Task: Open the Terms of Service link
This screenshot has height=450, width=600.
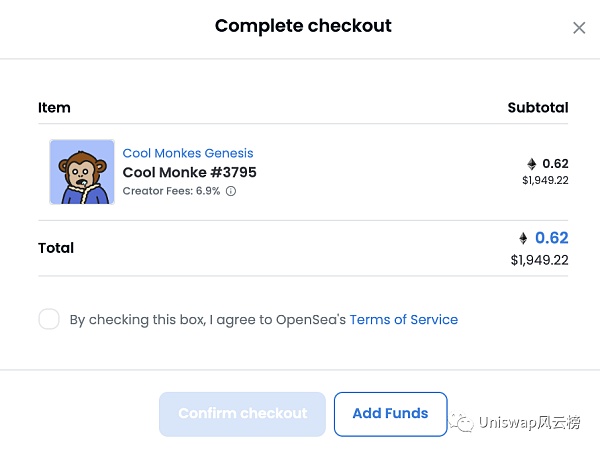Action: 403,320
